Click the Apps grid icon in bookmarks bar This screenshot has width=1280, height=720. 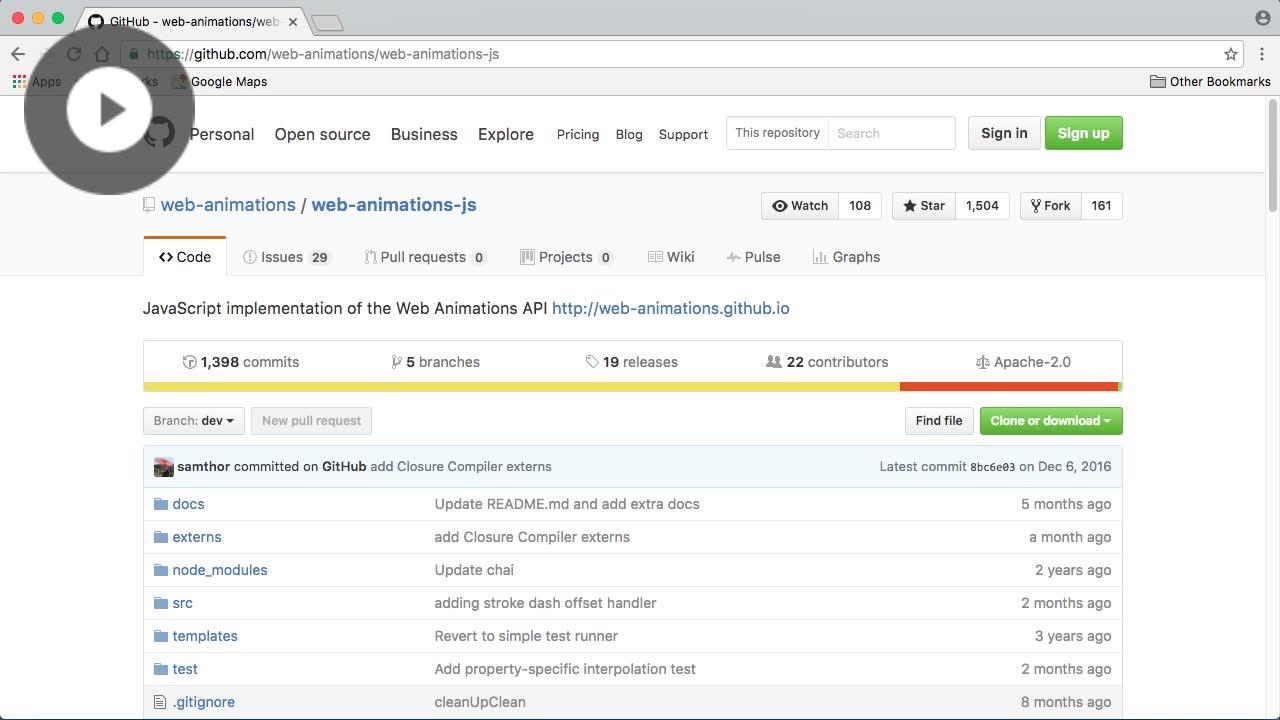coord(19,82)
